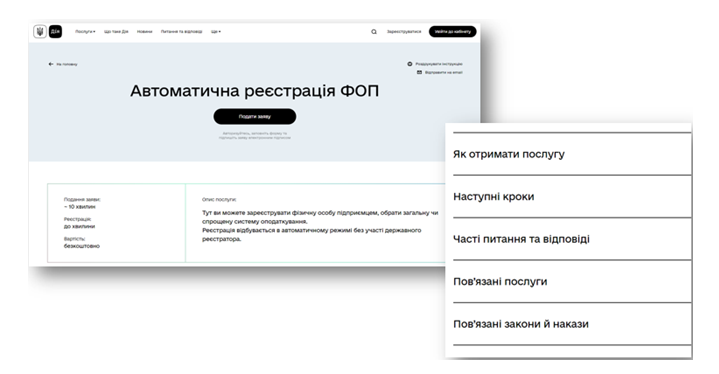719x374 pixels.
Task: Click the Автоматична реєстрація ФОП heading
Action: pos(254,91)
